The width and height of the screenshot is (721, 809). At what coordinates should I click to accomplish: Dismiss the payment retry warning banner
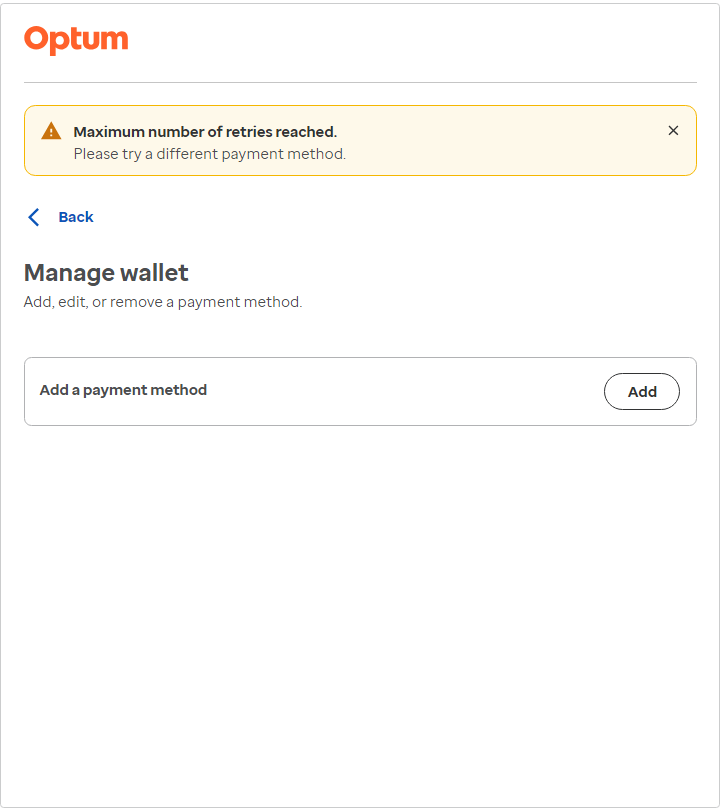(x=673, y=130)
